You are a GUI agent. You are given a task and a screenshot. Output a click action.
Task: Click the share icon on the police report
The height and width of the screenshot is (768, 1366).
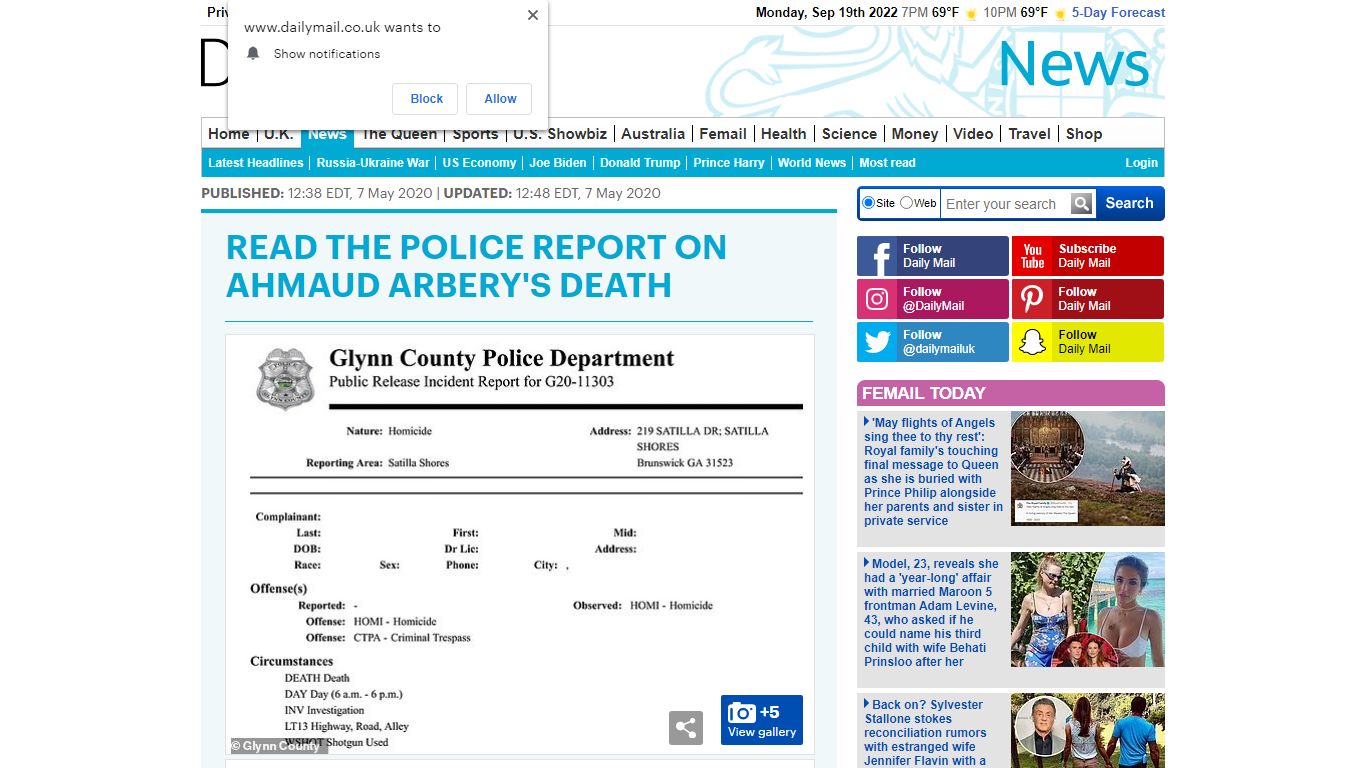click(686, 728)
